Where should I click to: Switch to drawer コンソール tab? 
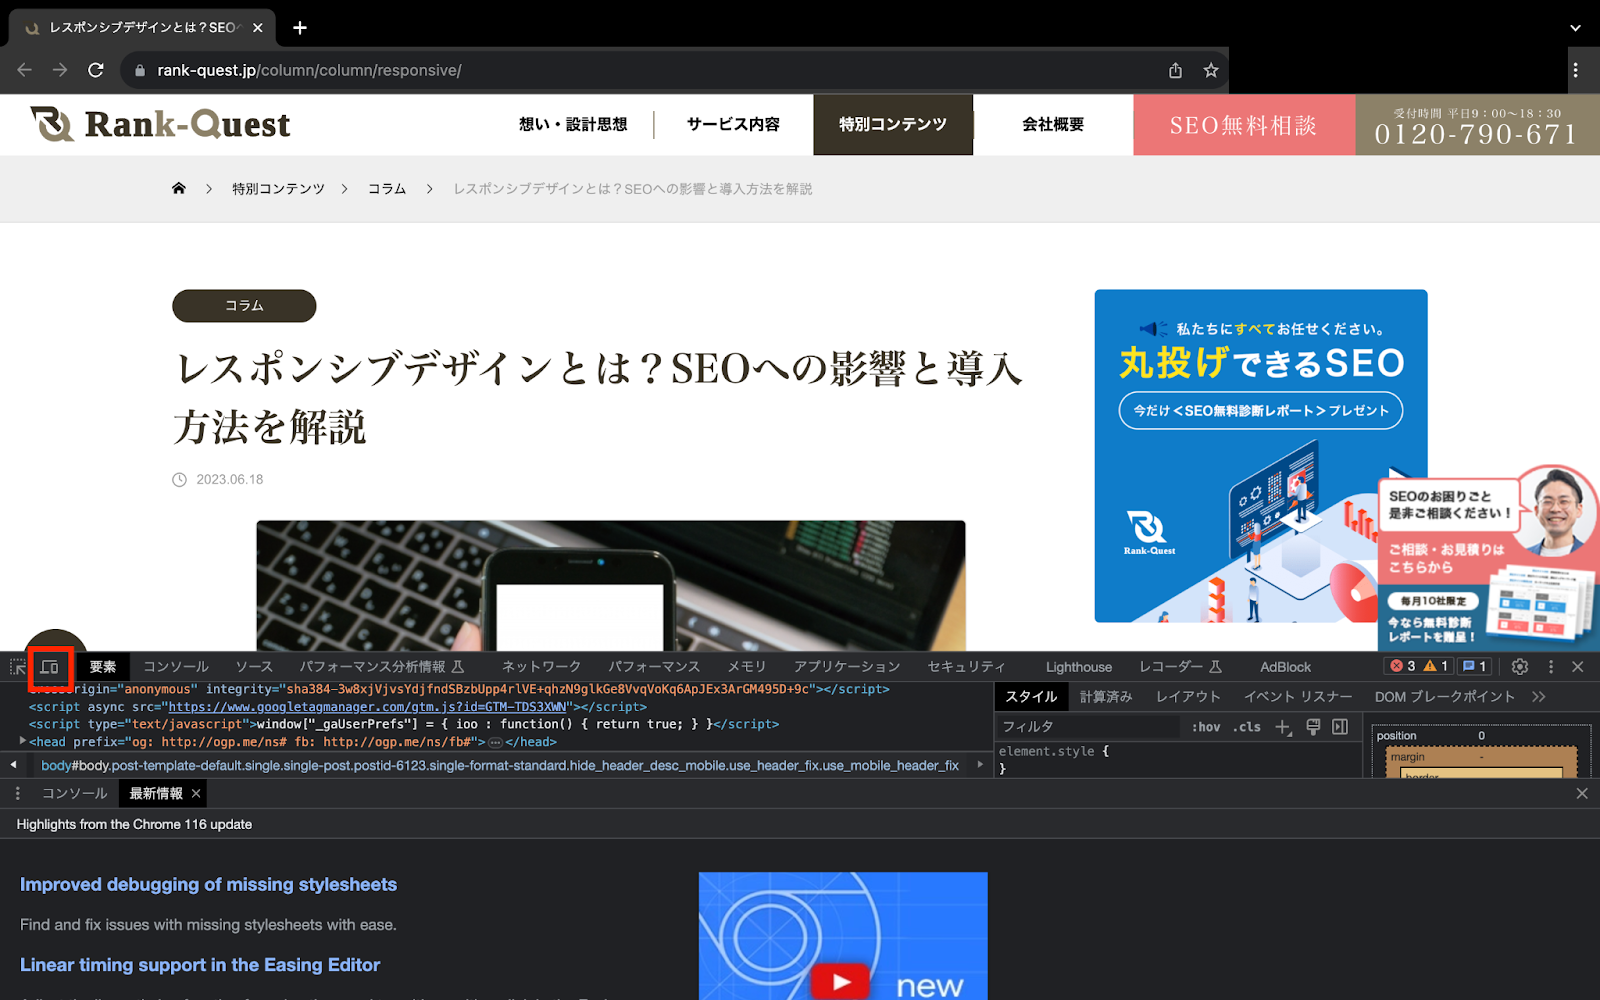tap(74, 793)
